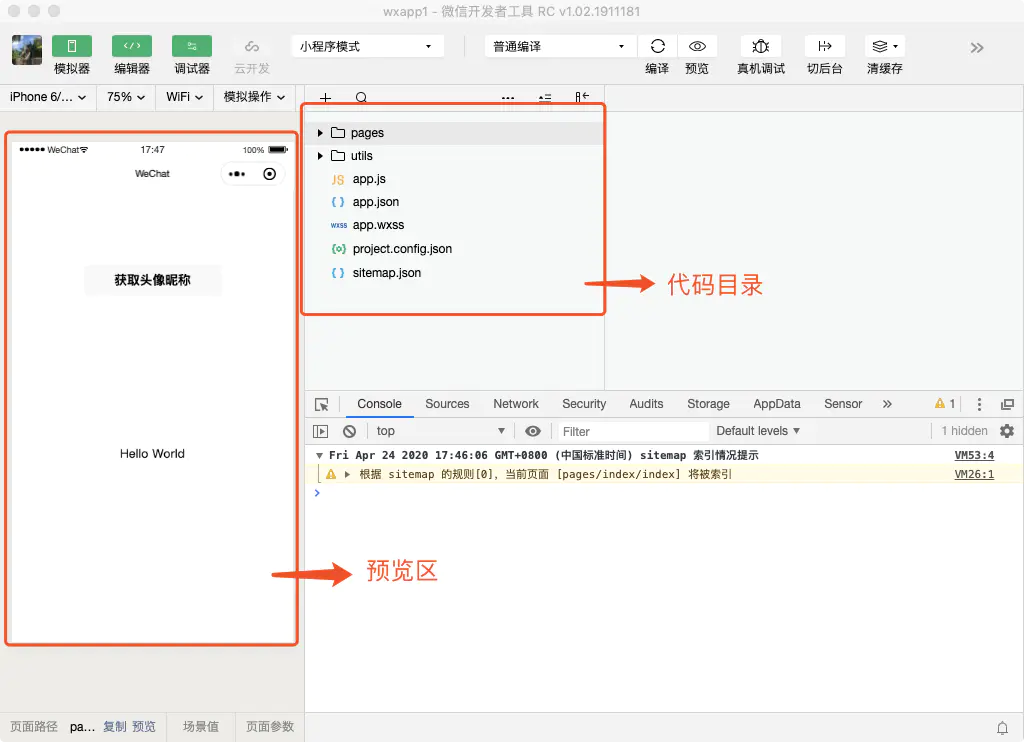Toggle the live expression eye icon
The image size is (1024, 742).
tap(533, 431)
